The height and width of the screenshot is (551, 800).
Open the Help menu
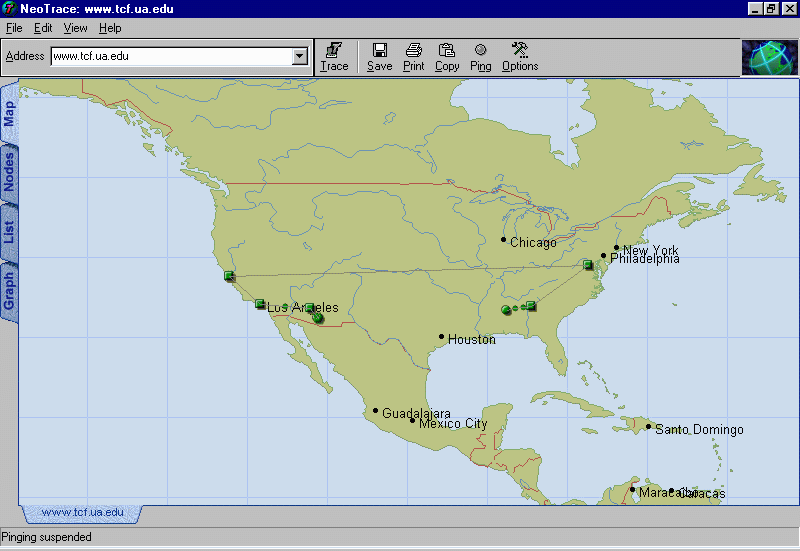(x=110, y=28)
